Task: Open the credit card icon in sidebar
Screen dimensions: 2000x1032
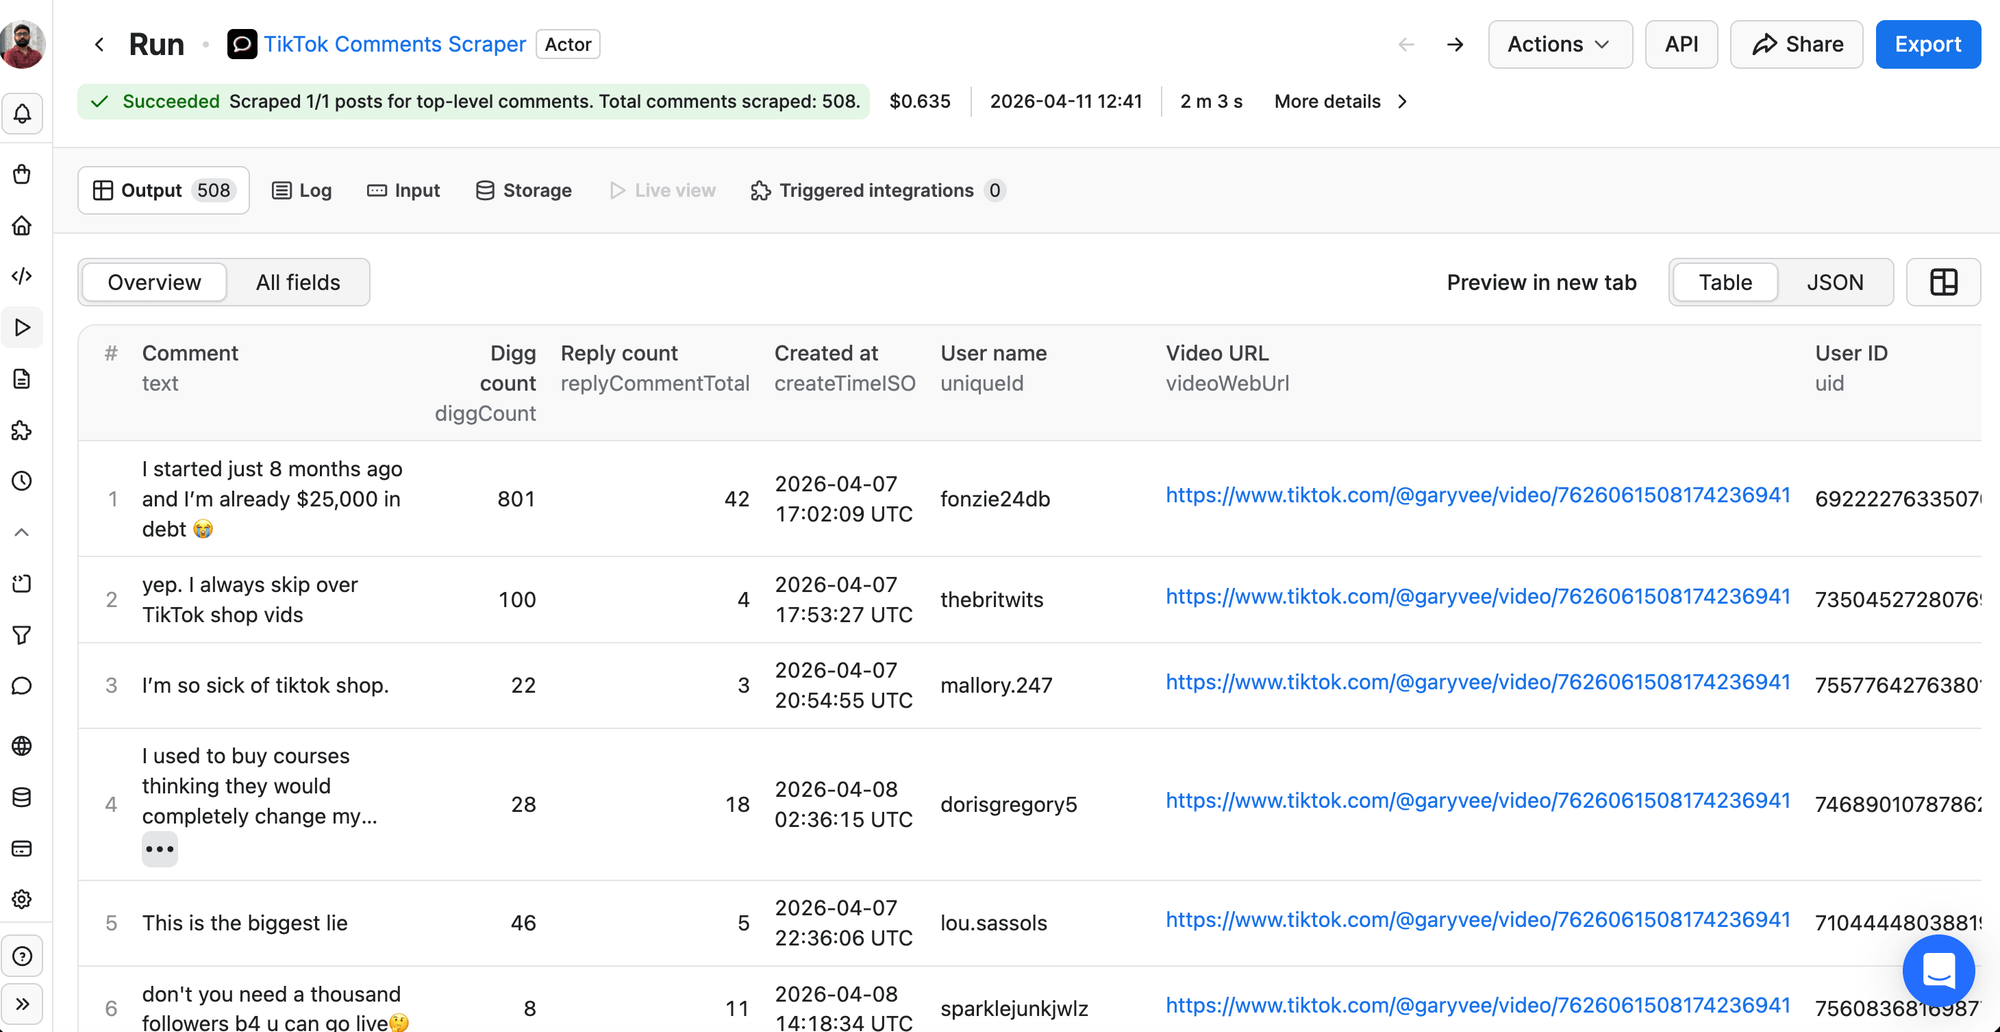Action: [x=22, y=849]
